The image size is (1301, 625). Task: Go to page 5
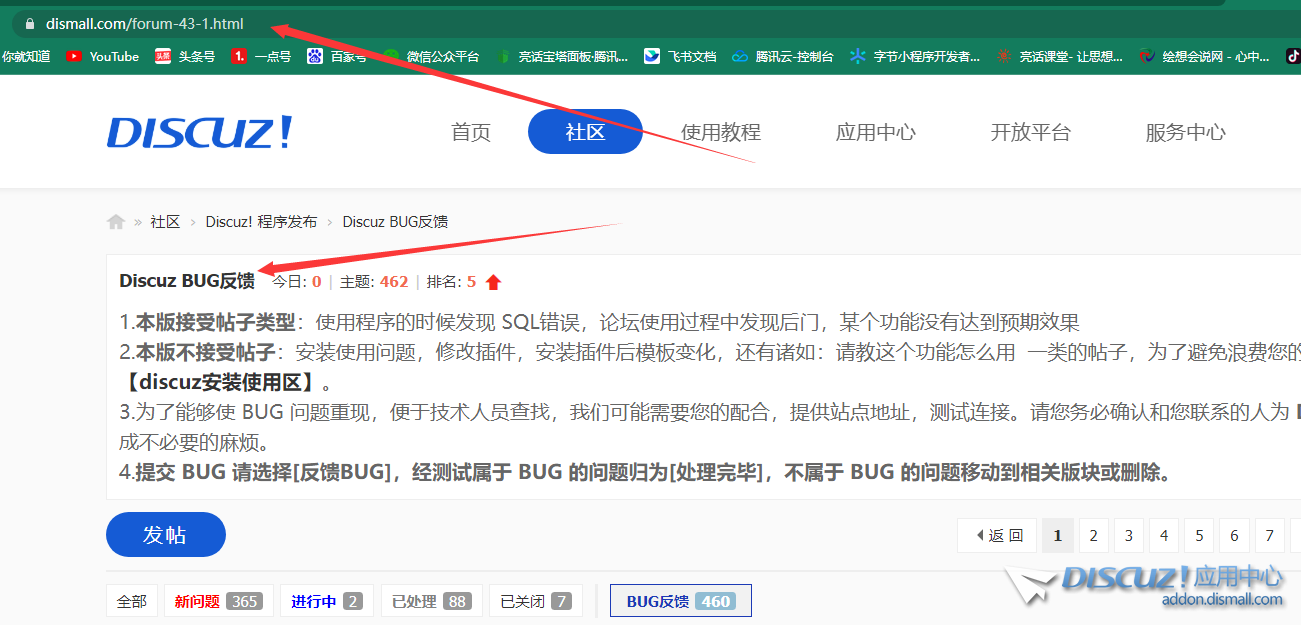click(1199, 536)
